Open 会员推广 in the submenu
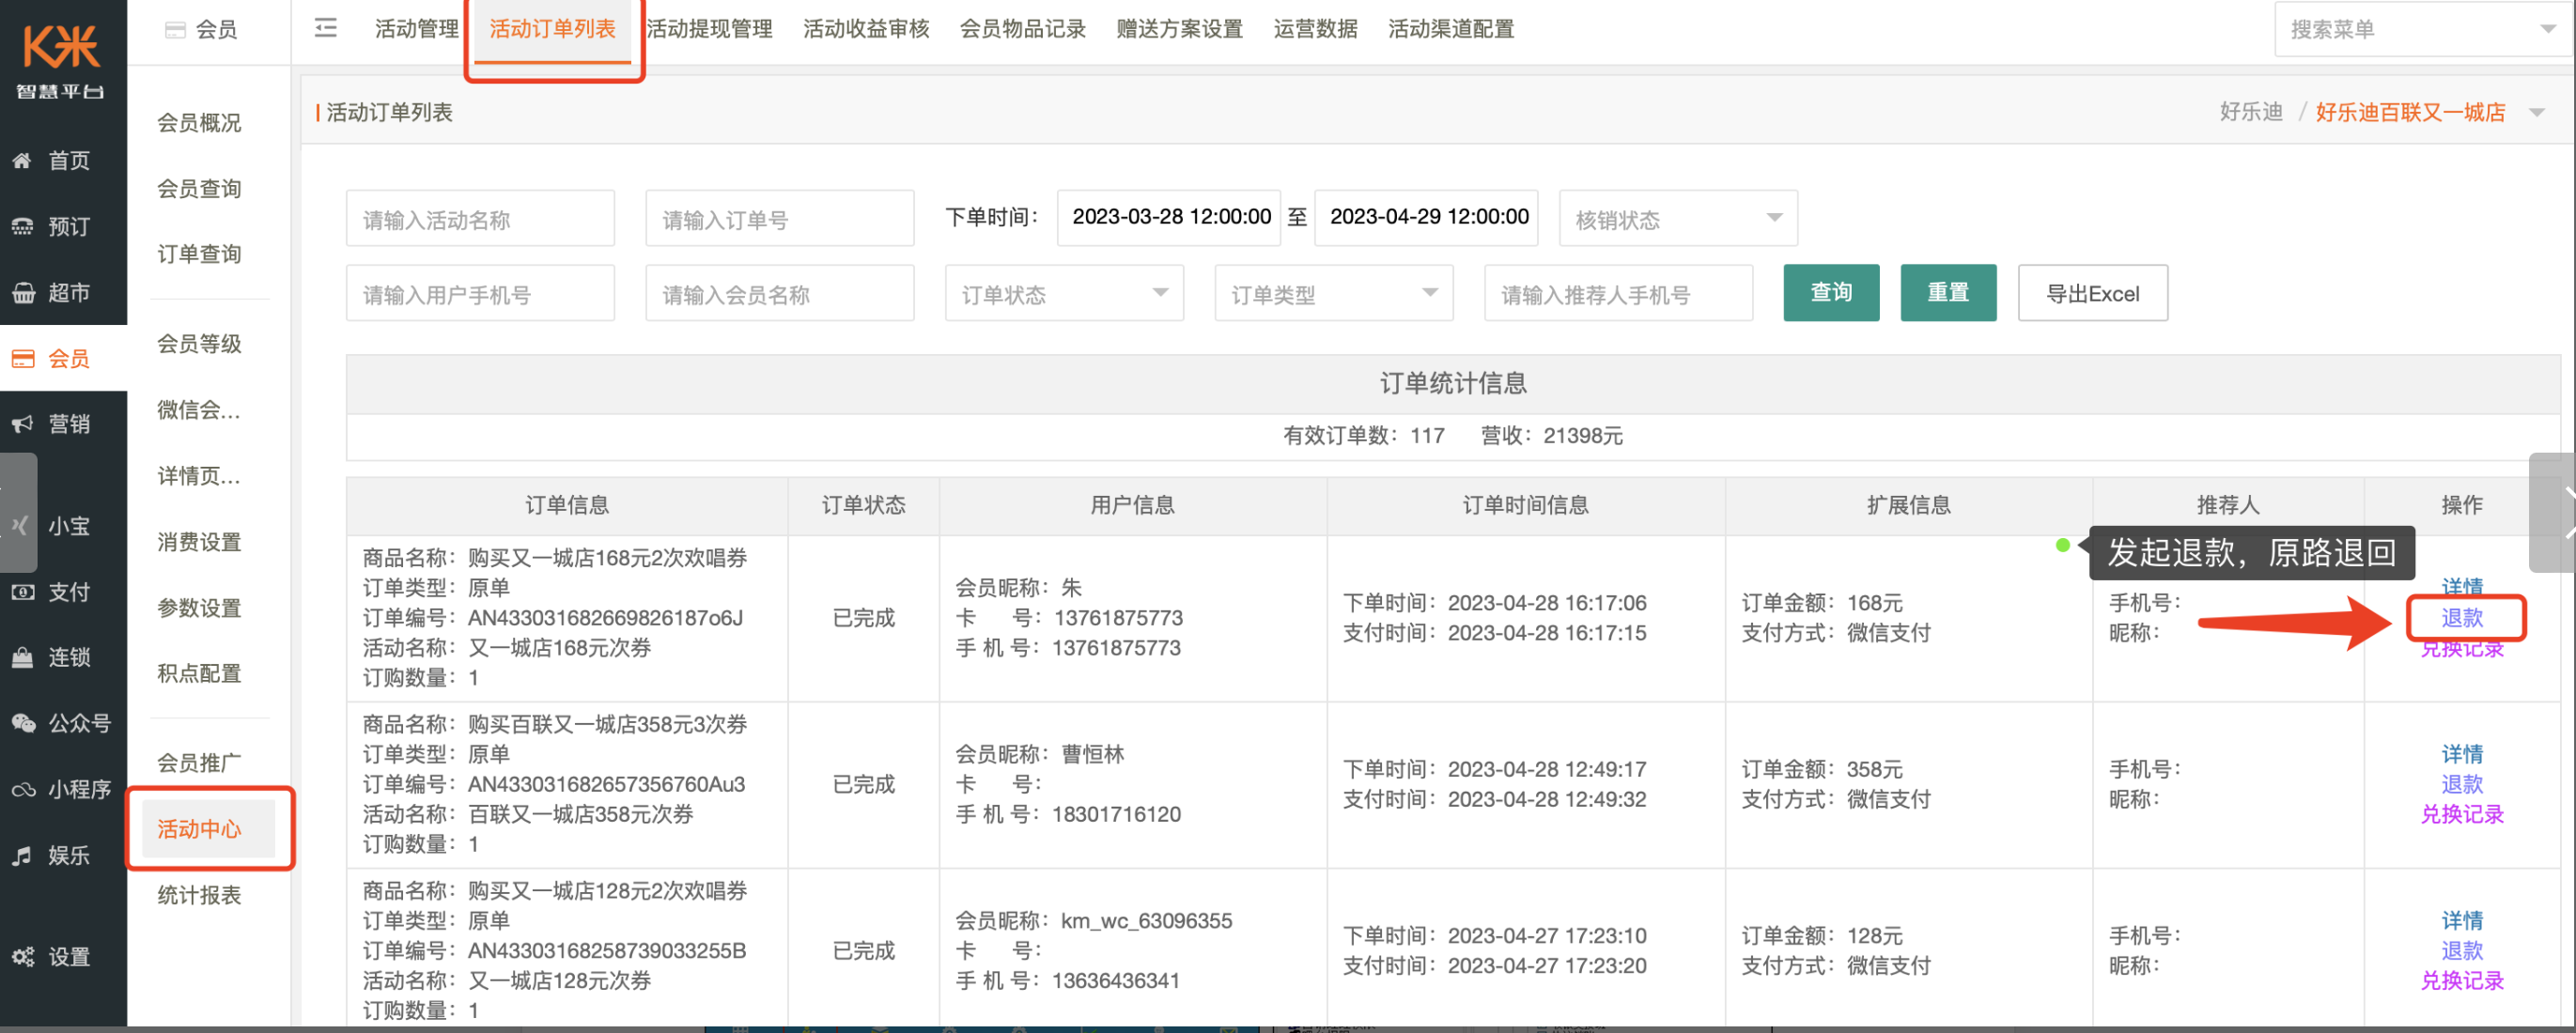 coord(199,763)
